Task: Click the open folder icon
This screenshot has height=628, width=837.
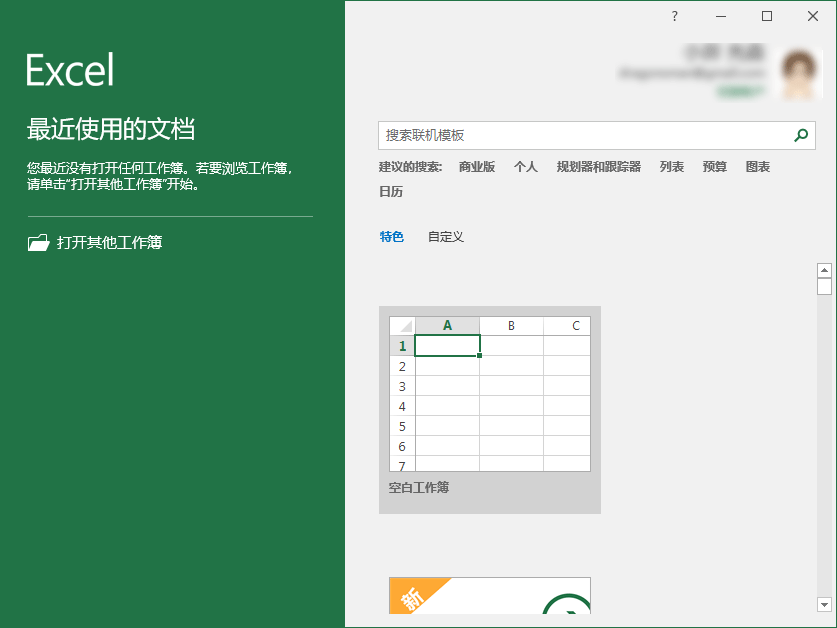Action: tap(38, 242)
